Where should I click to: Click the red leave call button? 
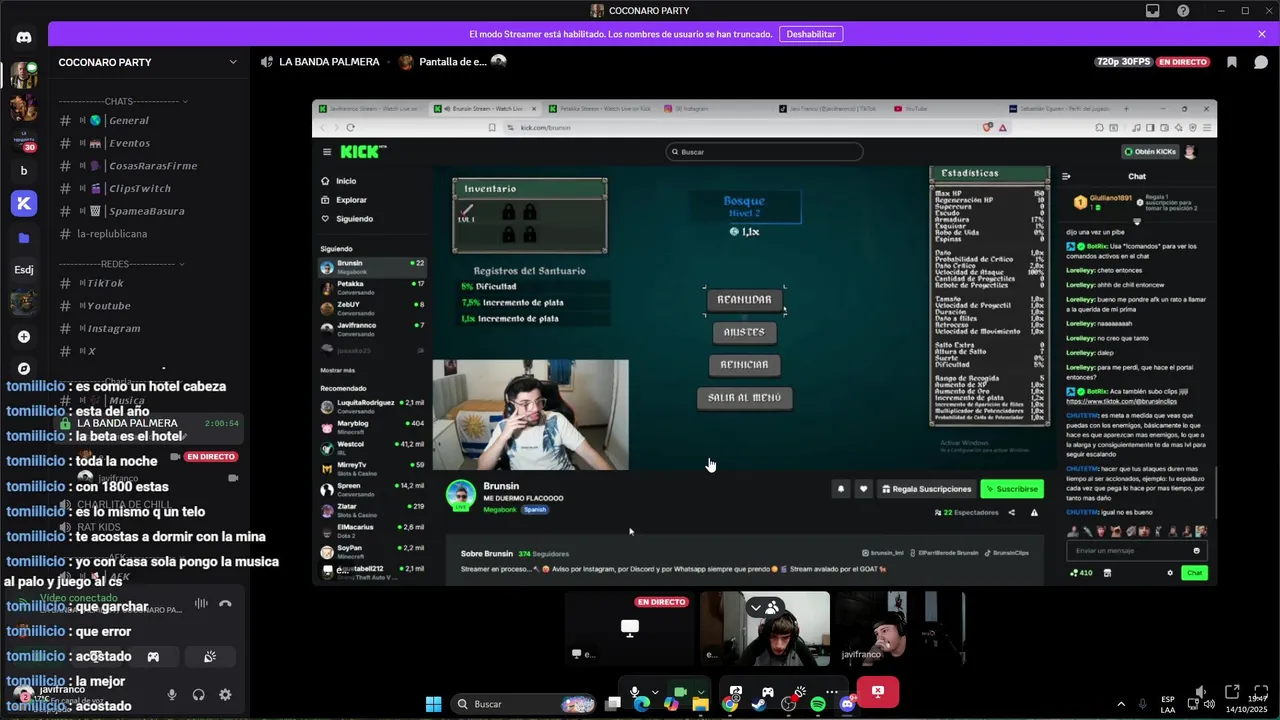[x=877, y=691]
